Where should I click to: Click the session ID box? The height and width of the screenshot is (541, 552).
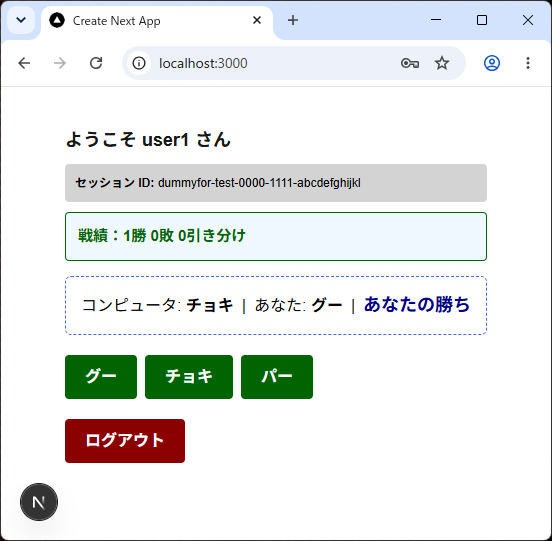coord(276,183)
